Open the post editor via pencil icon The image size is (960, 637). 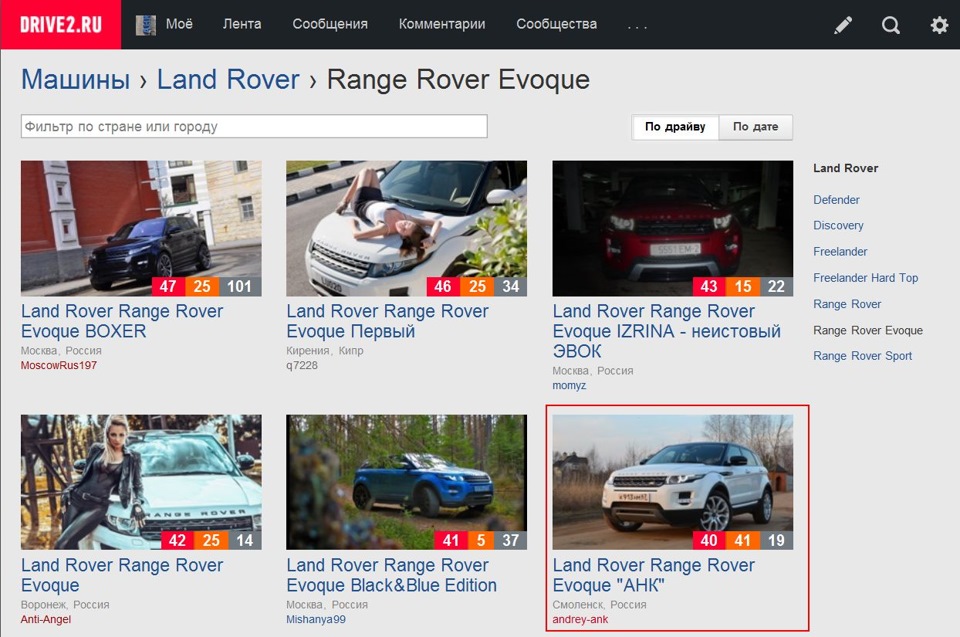pyautogui.click(x=842, y=24)
